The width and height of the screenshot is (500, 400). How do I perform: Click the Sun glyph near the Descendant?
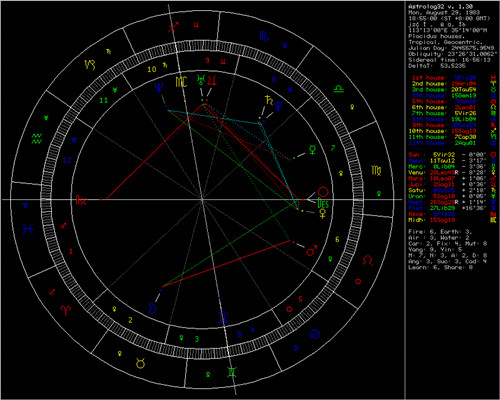[x=323, y=192]
